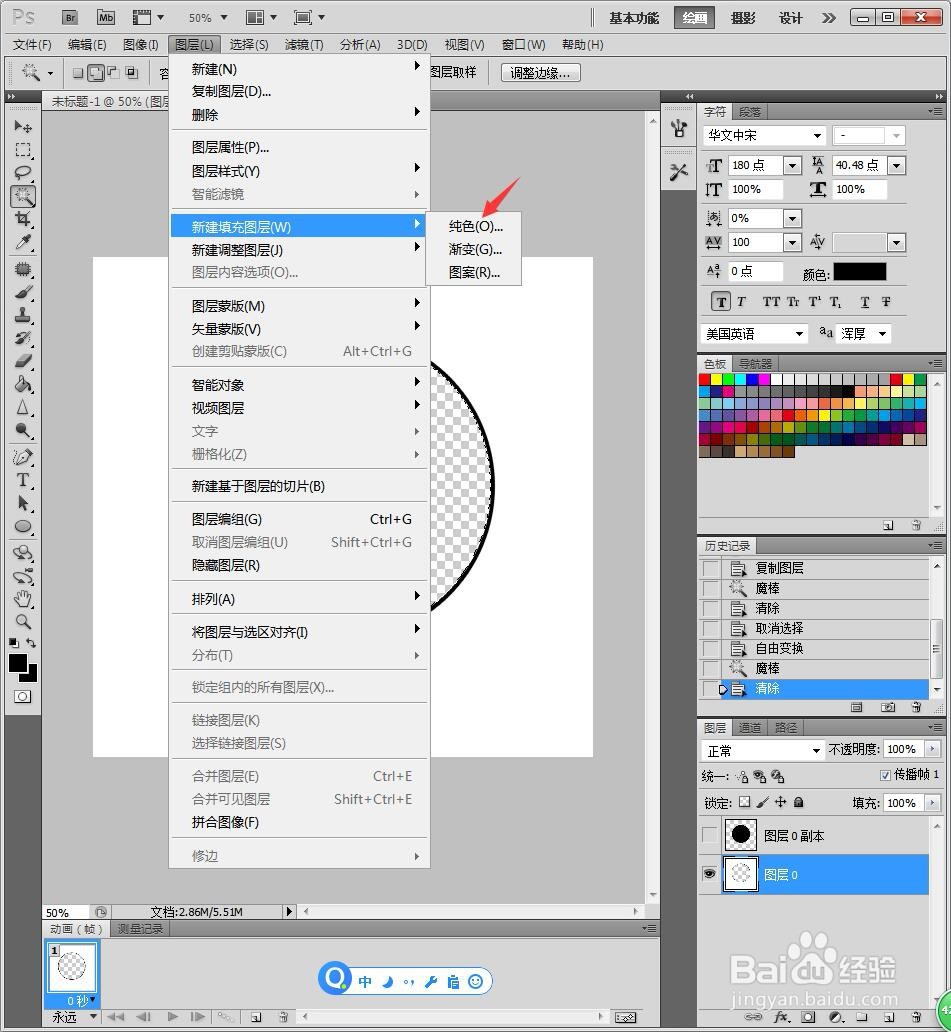Toggle lock all for layer
Viewport: 951px width, 1032px height.
click(x=798, y=802)
